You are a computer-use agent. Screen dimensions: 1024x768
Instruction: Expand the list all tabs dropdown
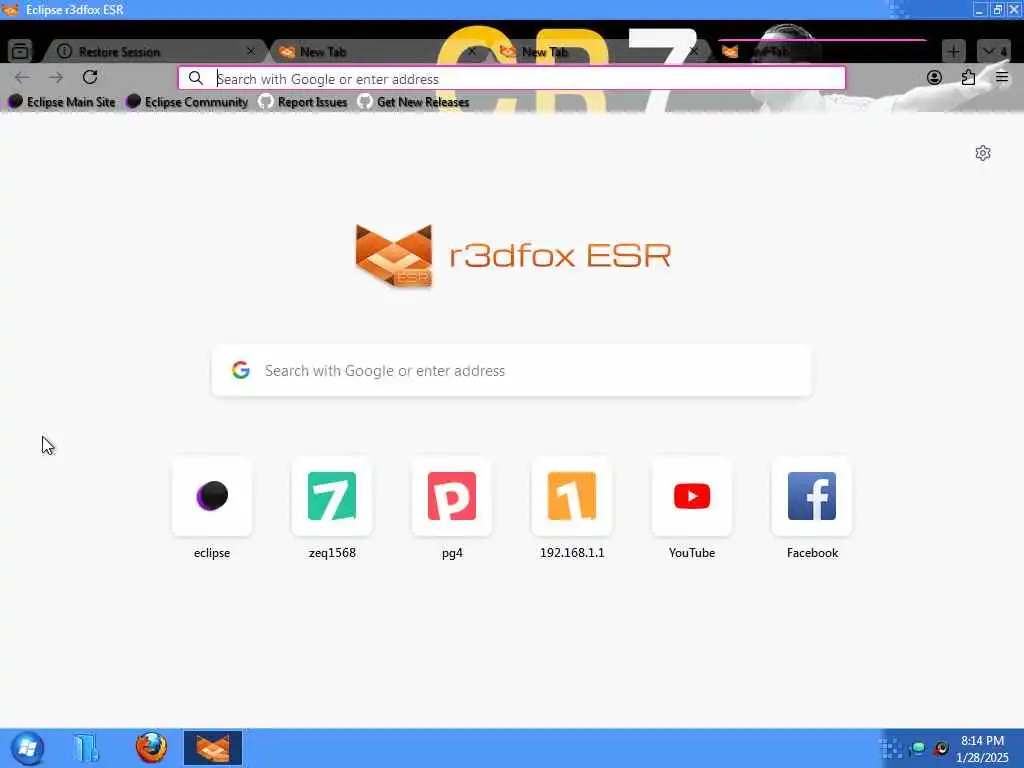pyautogui.click(x=994, y=51)
